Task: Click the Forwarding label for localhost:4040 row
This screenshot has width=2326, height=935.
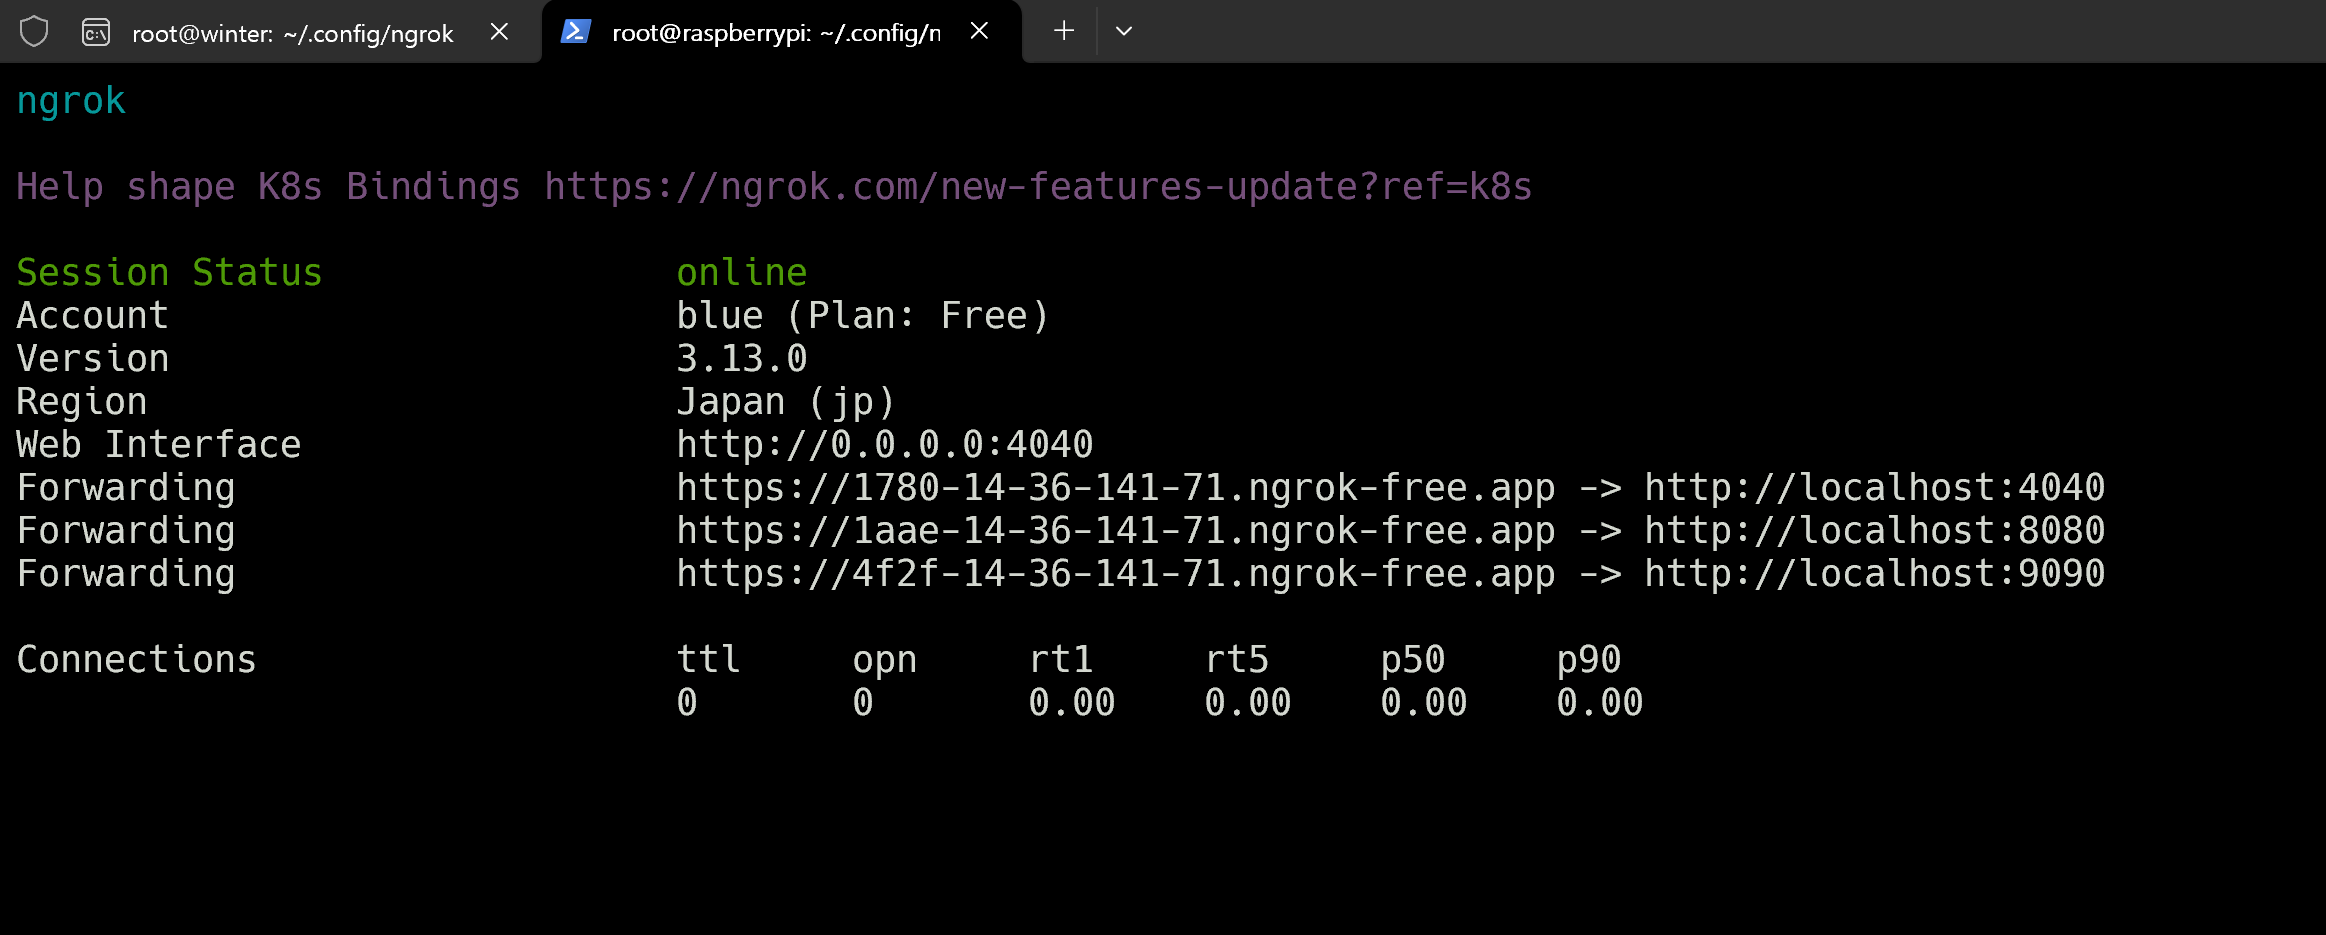Action: click(126, 487)
